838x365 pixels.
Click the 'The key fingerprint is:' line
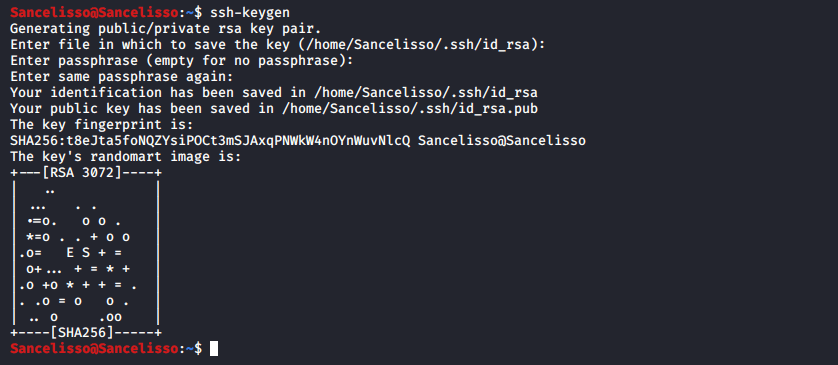(x=102, y=125)
